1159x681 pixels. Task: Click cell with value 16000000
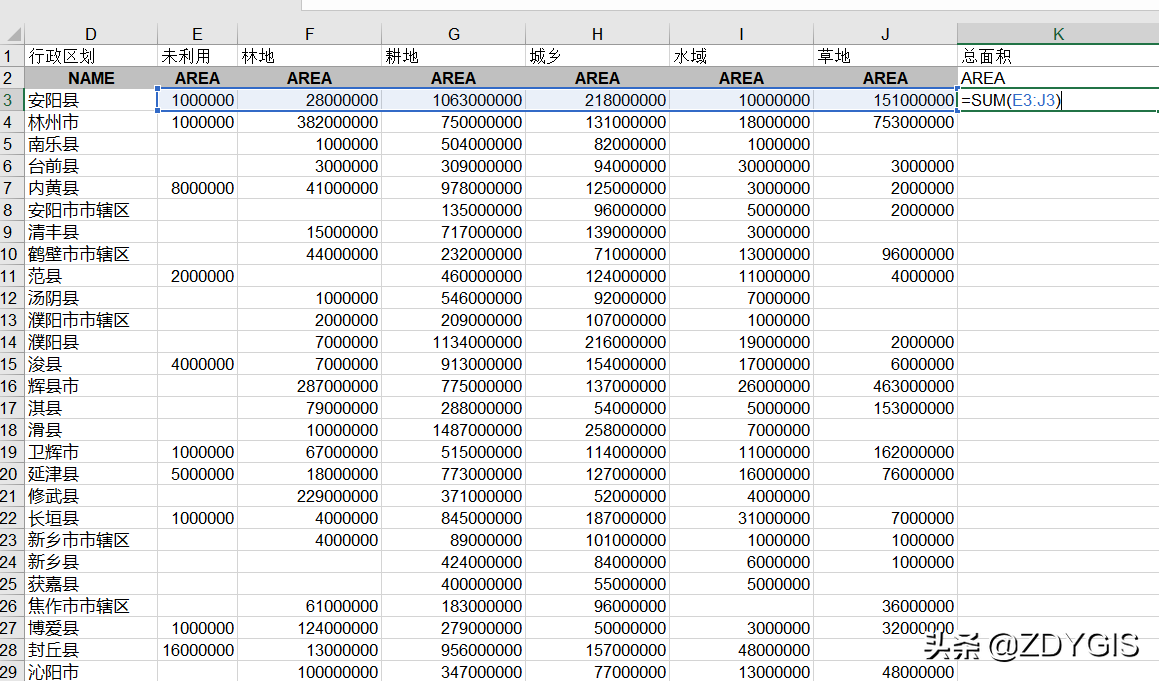point(197,651)
